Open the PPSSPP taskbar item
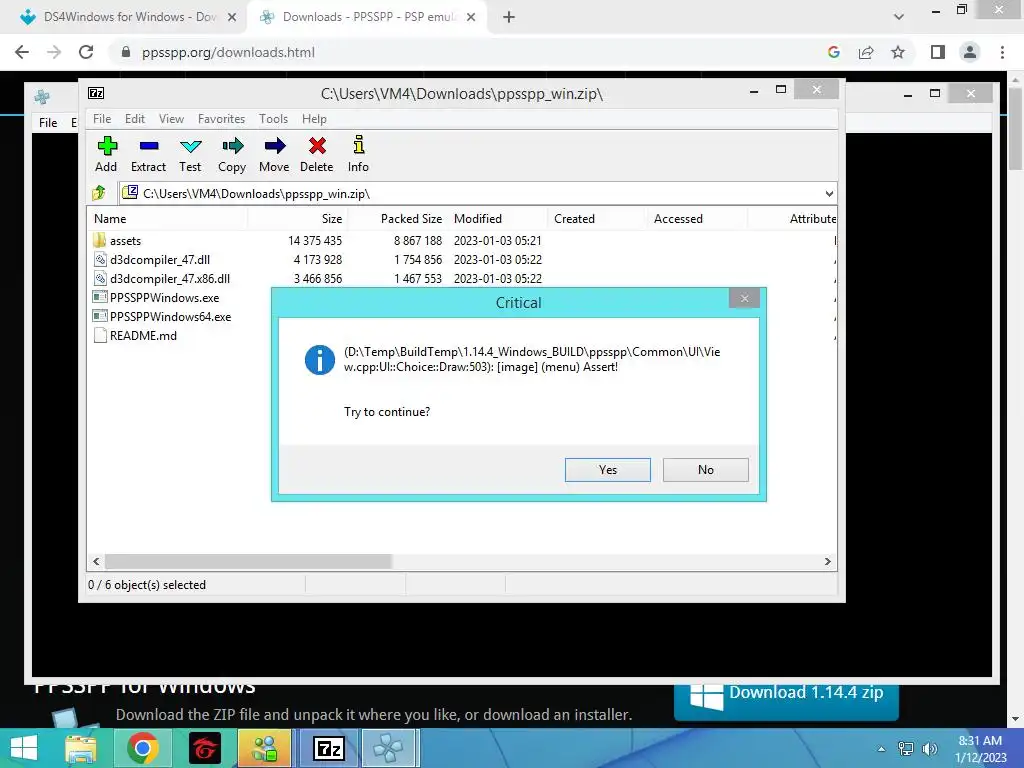 pos(387,748)
